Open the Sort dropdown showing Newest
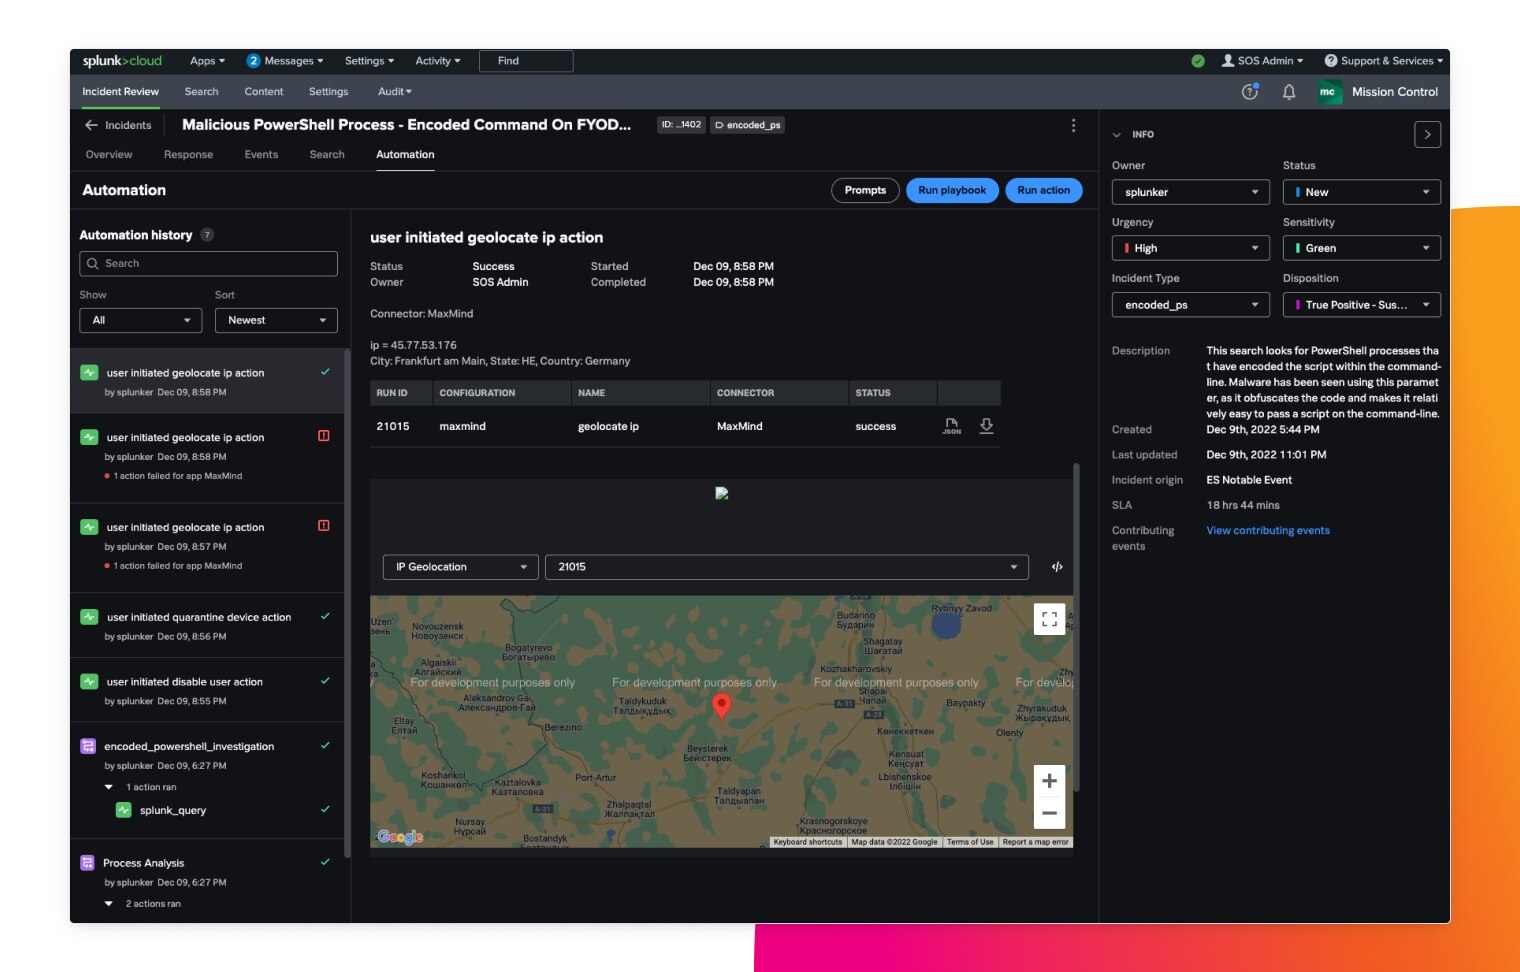 pyautogui.click(x=276, y=320)
